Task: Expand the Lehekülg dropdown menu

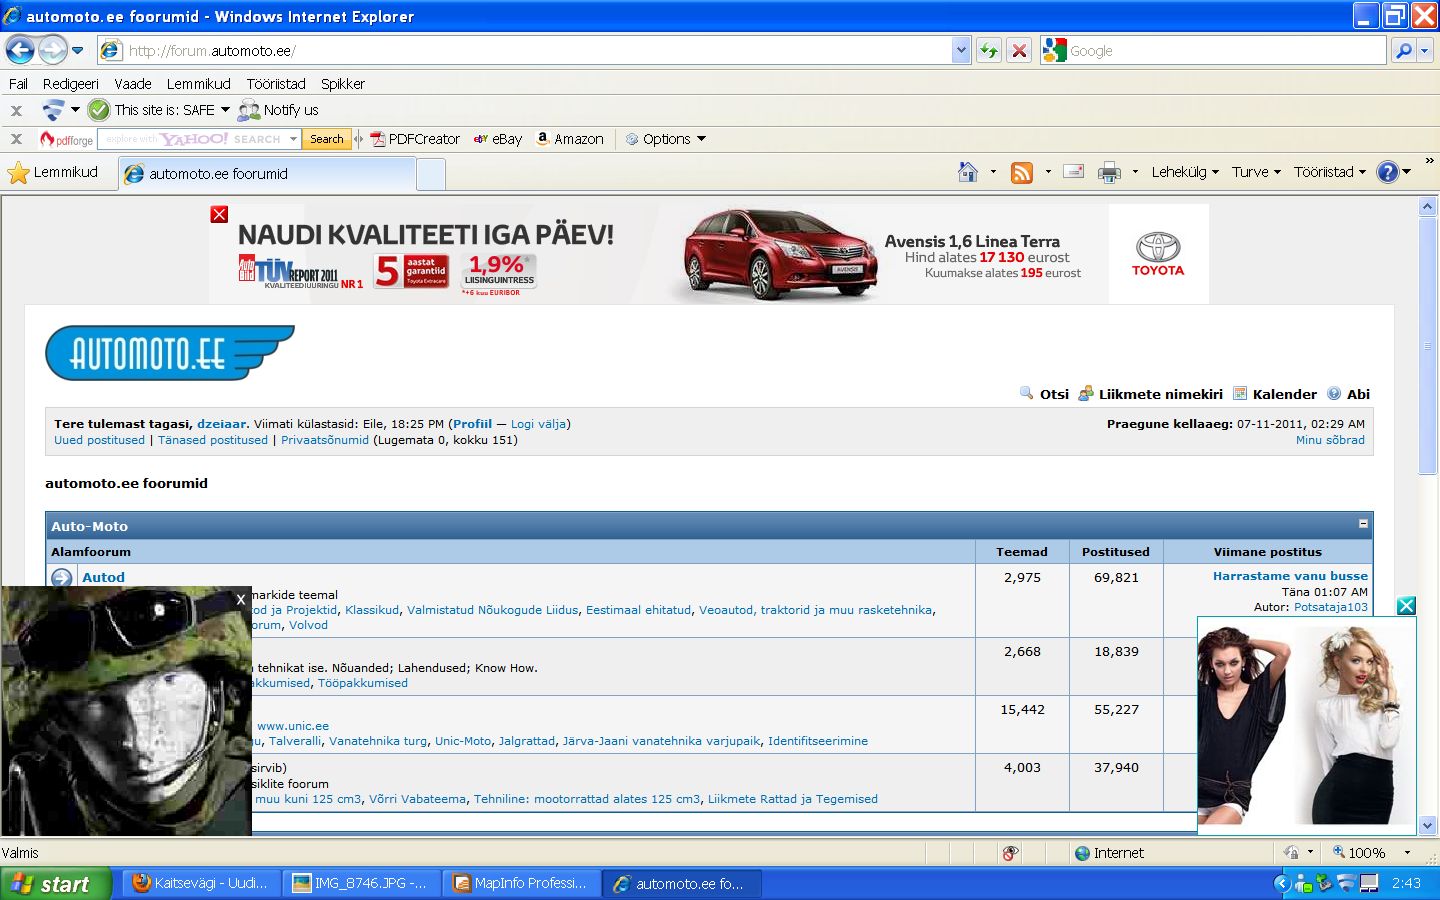Action: coord(1184,172)
